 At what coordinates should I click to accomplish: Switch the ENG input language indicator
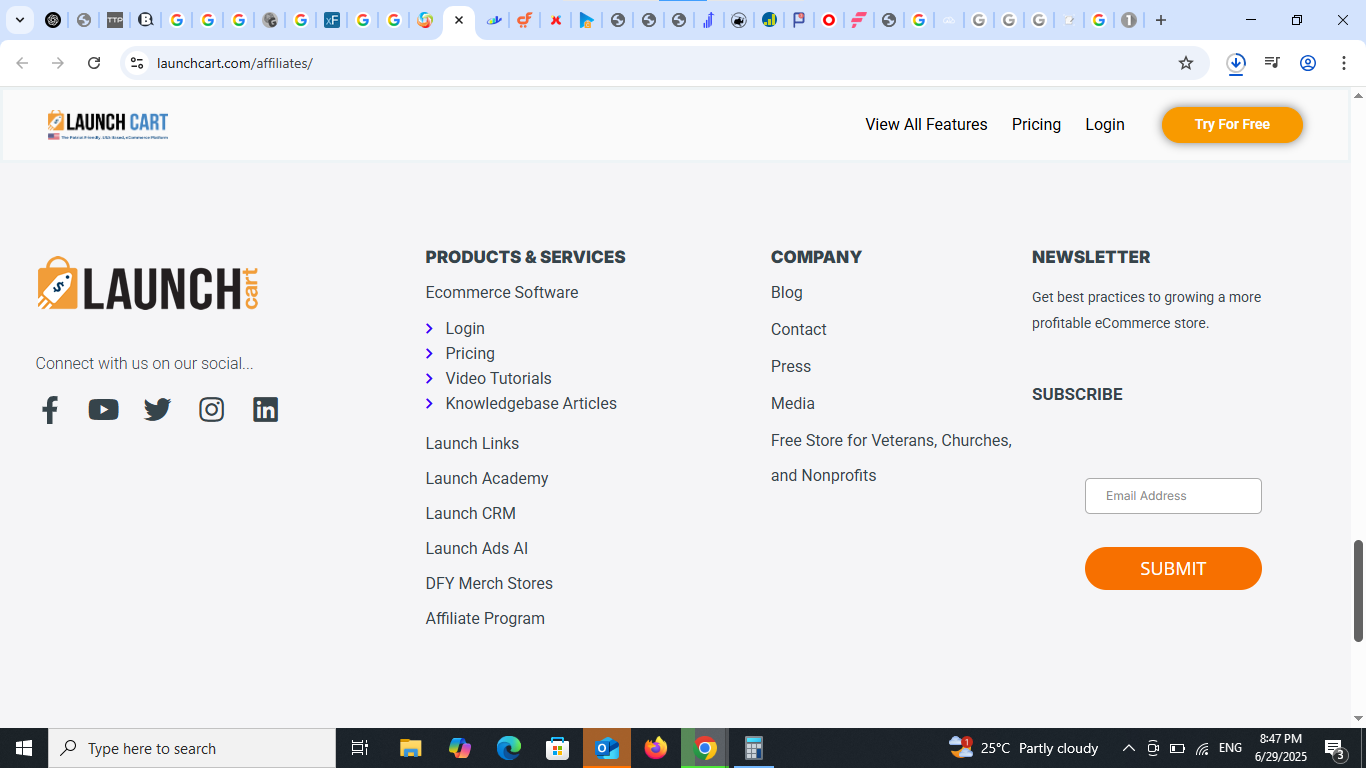point(1230,748)
